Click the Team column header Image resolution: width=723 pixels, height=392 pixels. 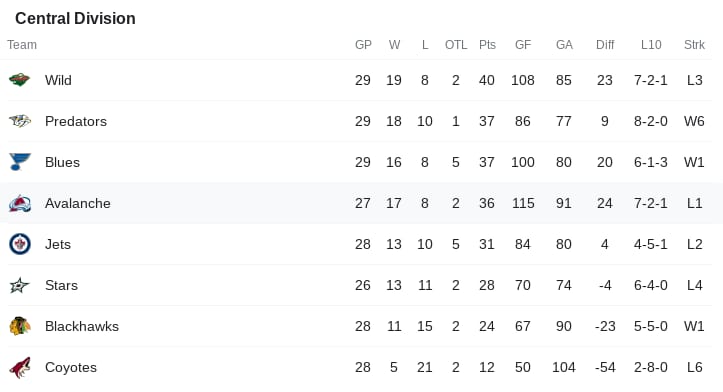coord(22,45)
